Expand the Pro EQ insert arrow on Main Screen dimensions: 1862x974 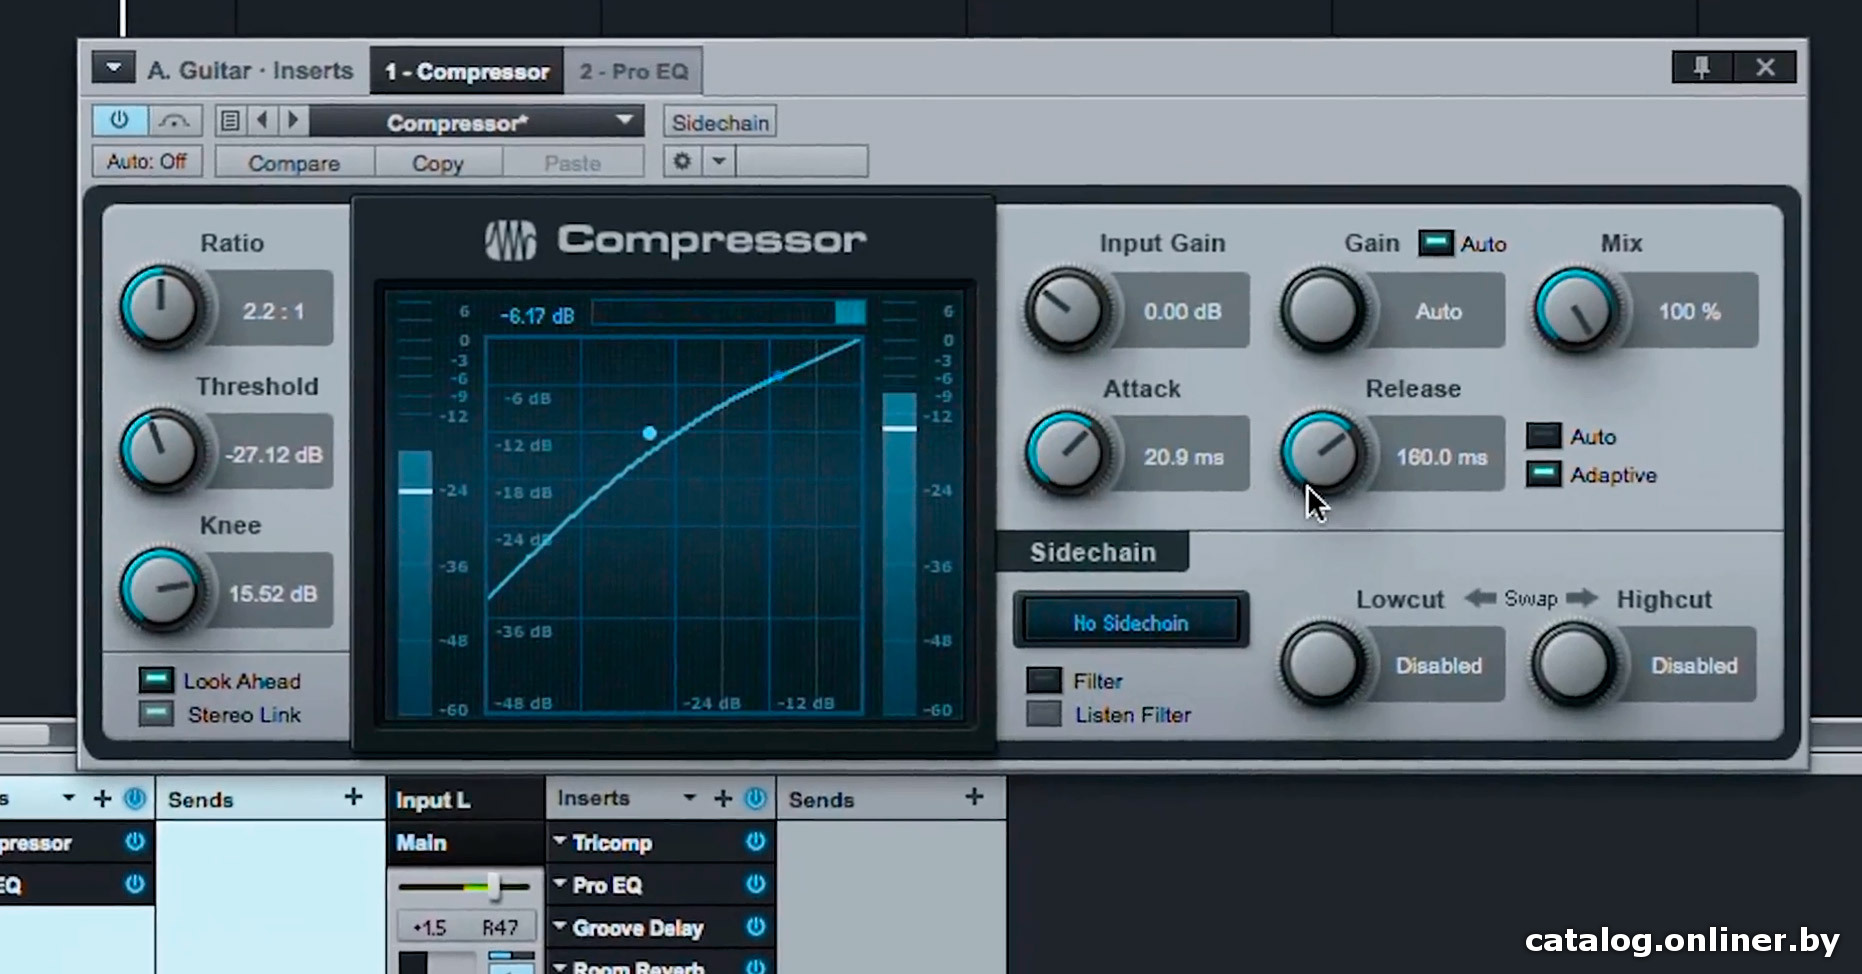coord(560,884)
